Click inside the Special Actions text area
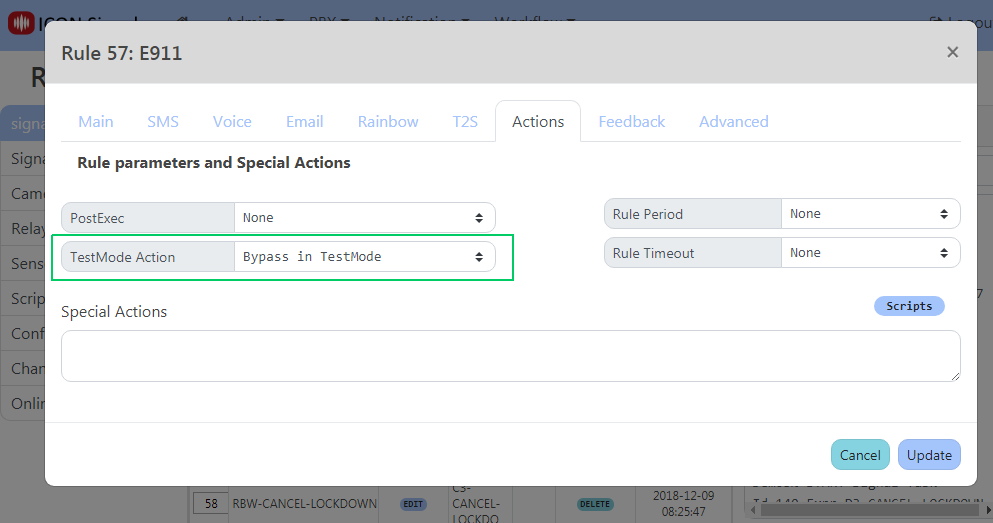 (510, 356)
